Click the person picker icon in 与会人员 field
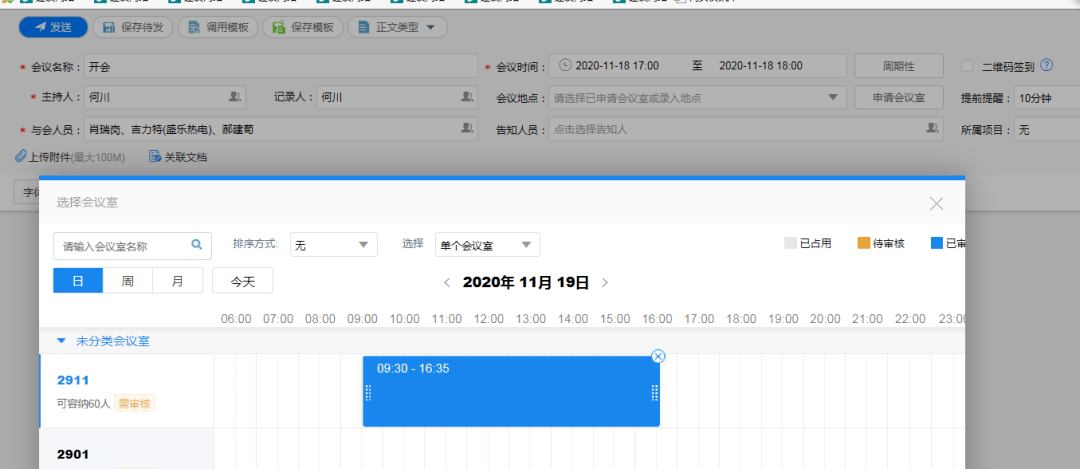The width and height of the screenshot is (1080, 469). (466, 129)
